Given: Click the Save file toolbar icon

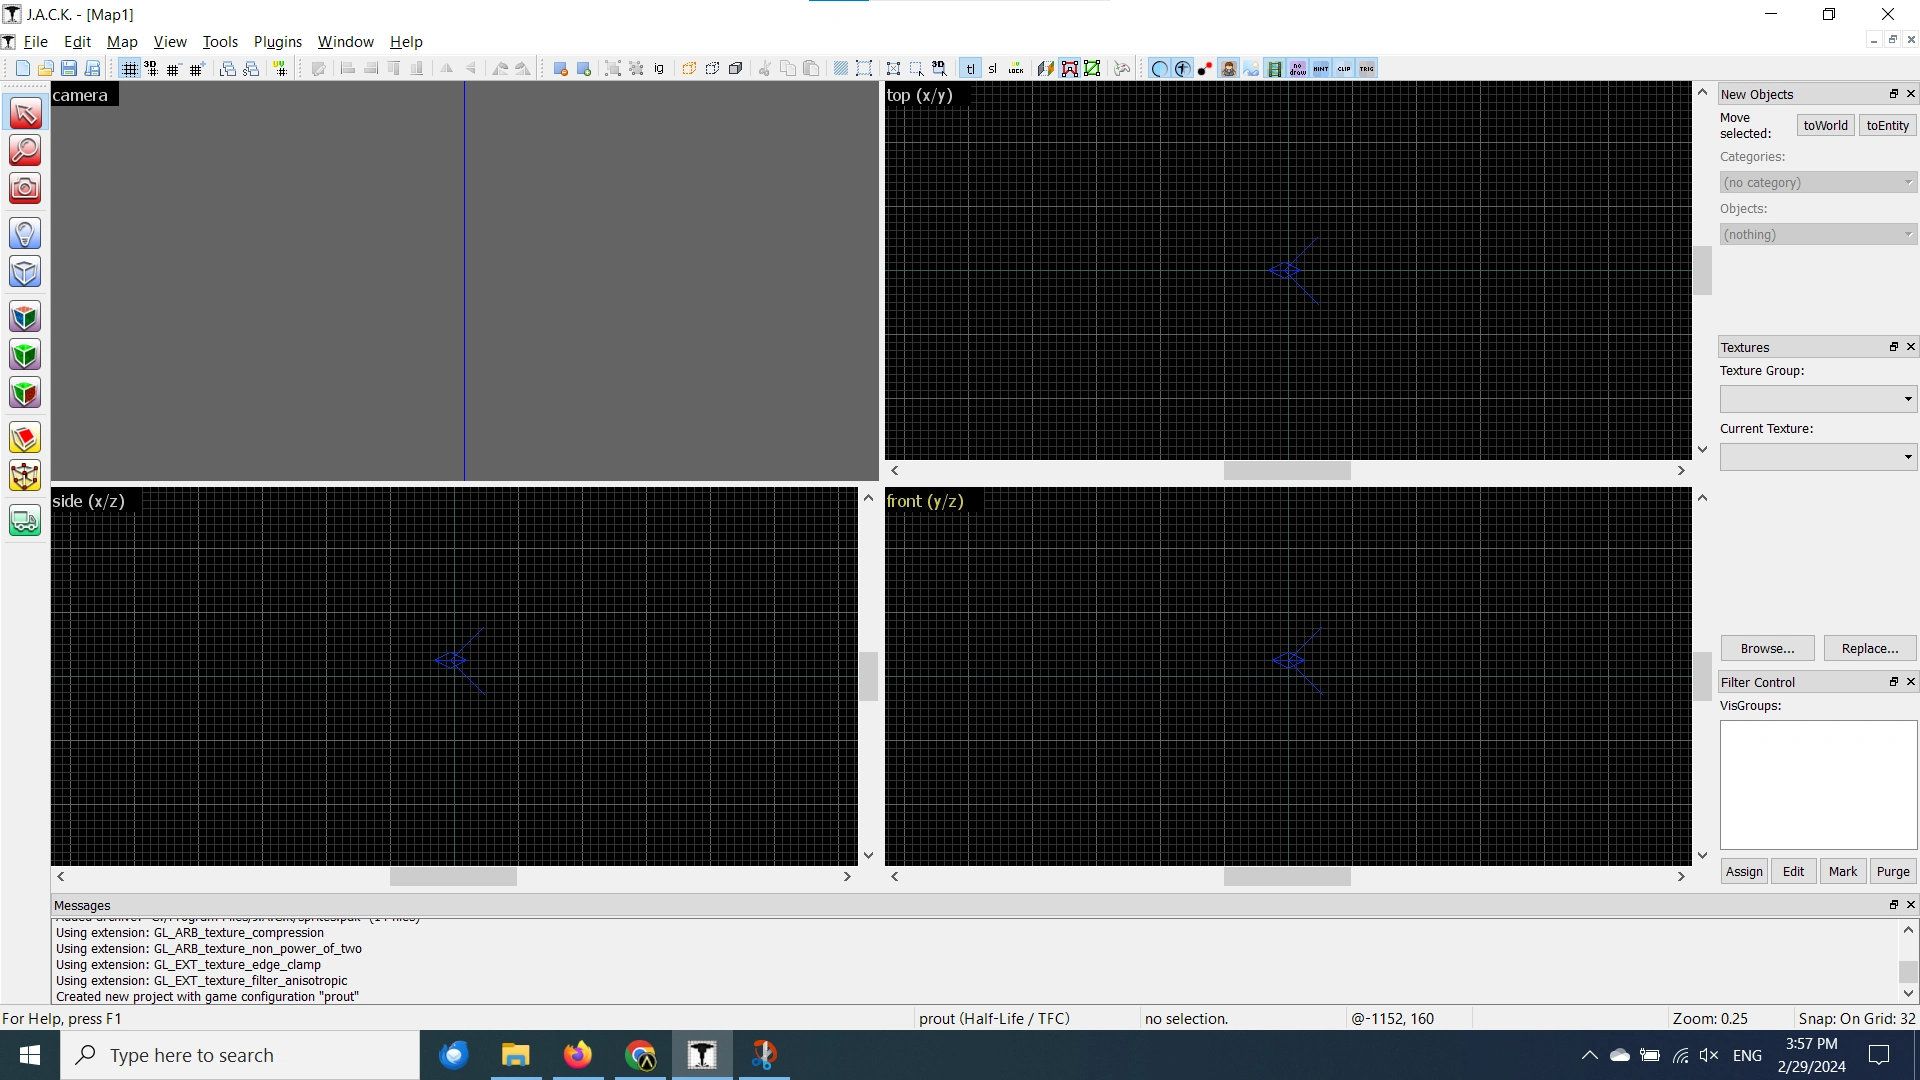Looking at the screenshot, I should click(x=69, y=68).
